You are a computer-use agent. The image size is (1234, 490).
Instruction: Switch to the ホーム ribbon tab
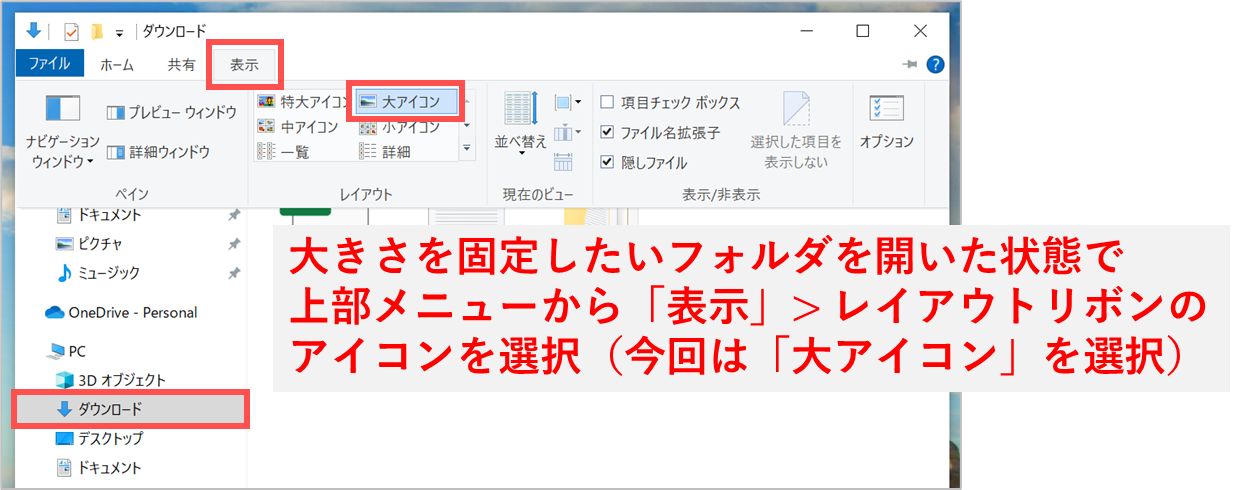click(x=117, y=64)
